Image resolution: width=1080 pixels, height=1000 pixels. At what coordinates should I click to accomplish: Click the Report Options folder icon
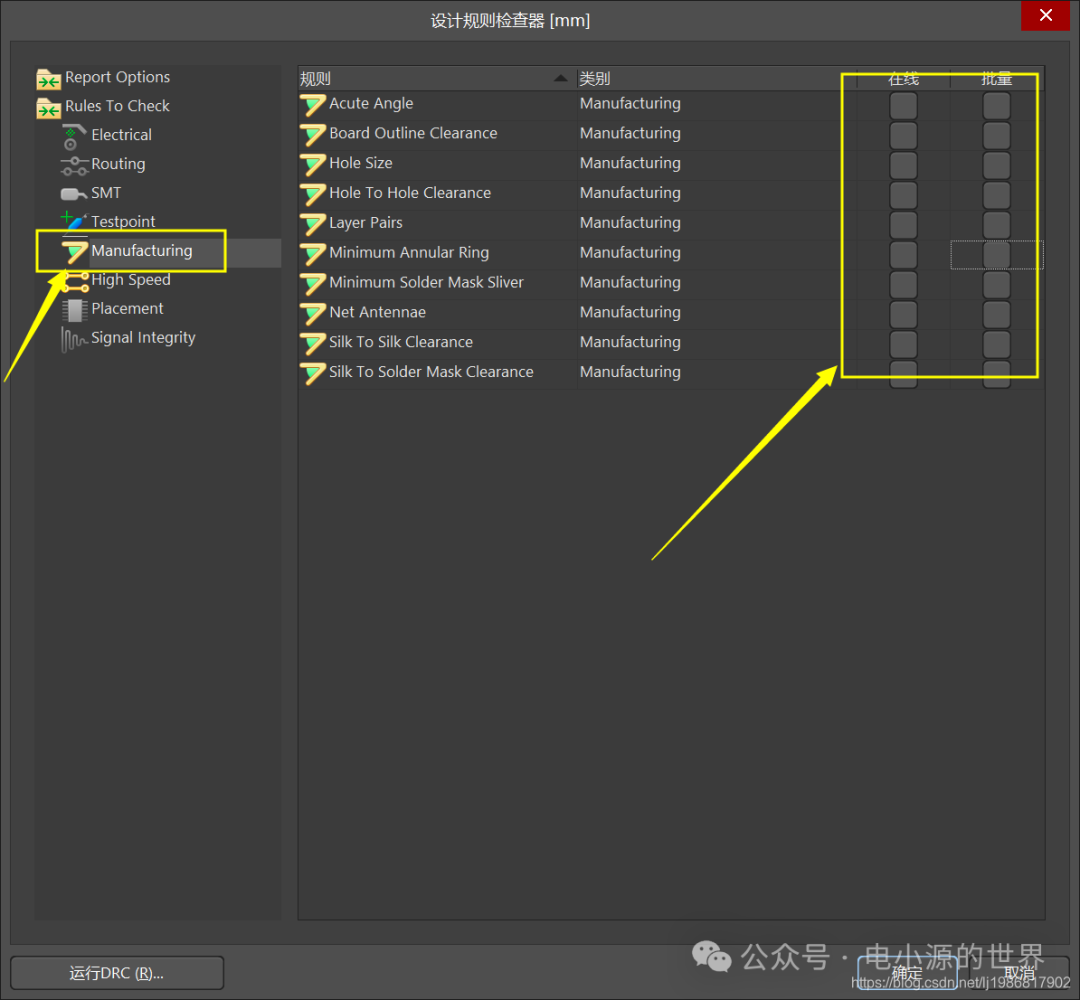click(48, 79)
